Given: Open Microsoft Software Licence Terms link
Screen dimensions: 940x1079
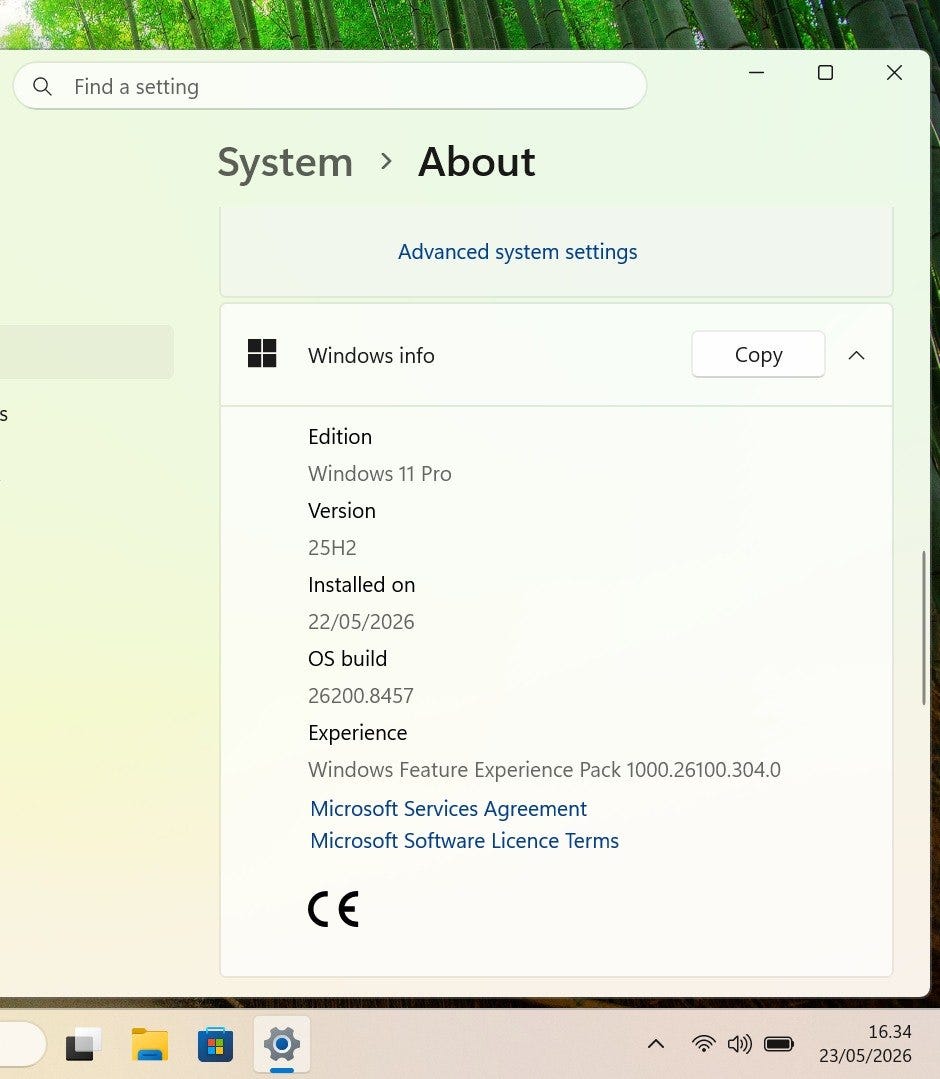Looking at the screenshot, I should [464, 841].
